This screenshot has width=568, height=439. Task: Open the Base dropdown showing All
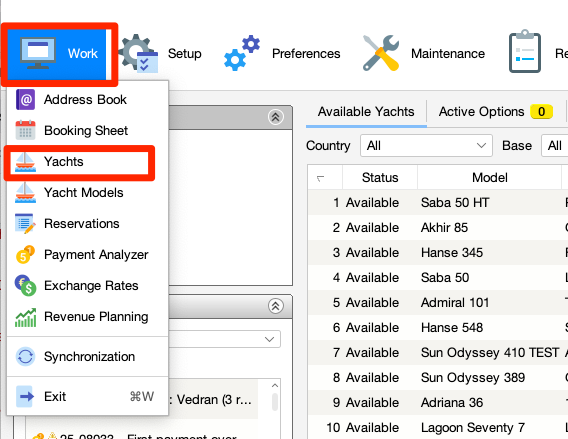click(x=555, y=146)
